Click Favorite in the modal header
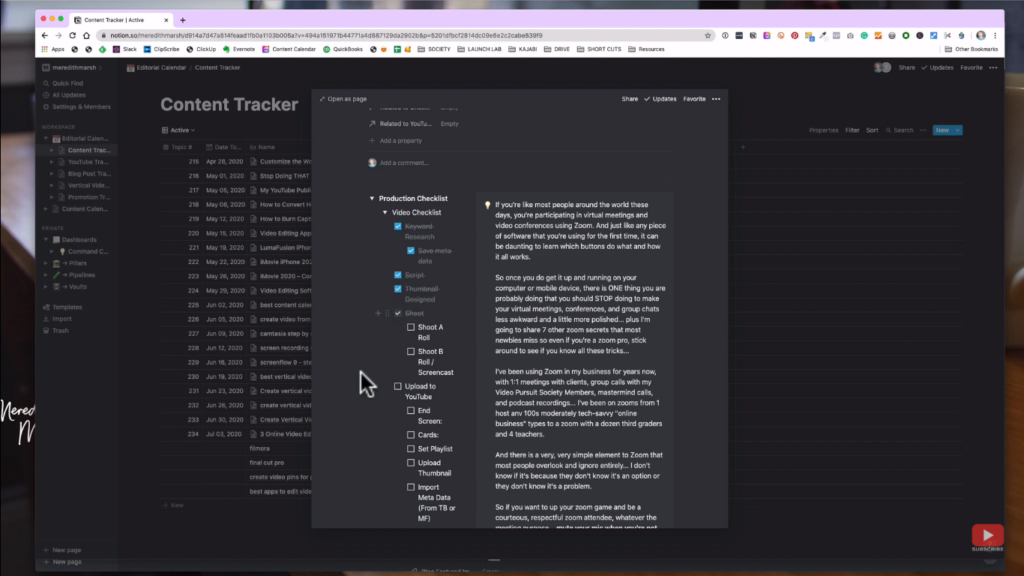This screenshot has width=1024, height=576. tap(694, 99)
